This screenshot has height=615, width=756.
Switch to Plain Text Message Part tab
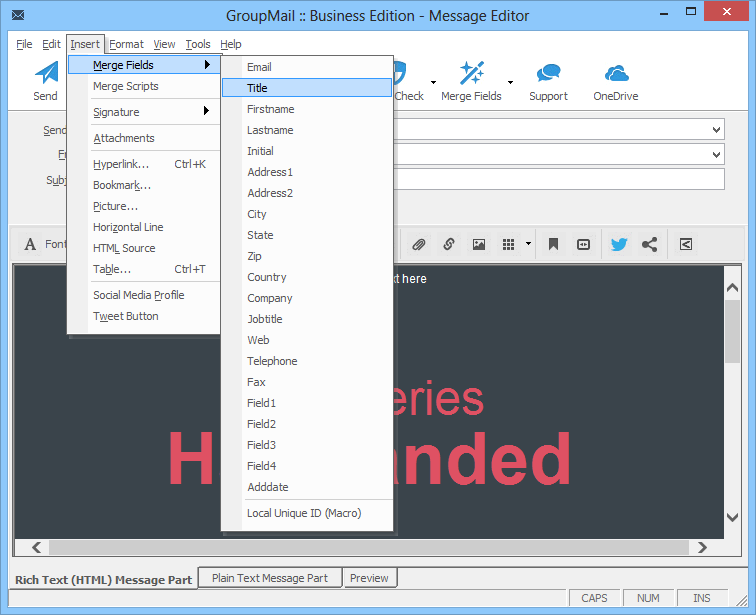[270, 578]
